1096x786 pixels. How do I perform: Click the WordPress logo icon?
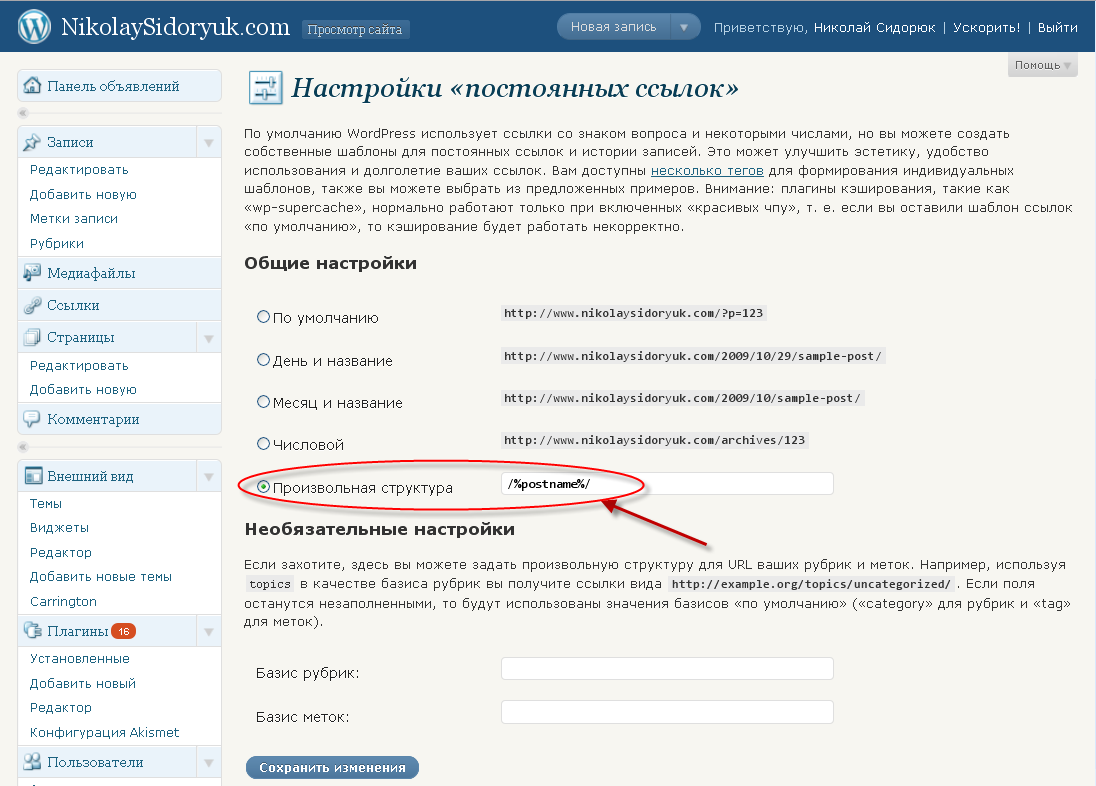point(34,27)
